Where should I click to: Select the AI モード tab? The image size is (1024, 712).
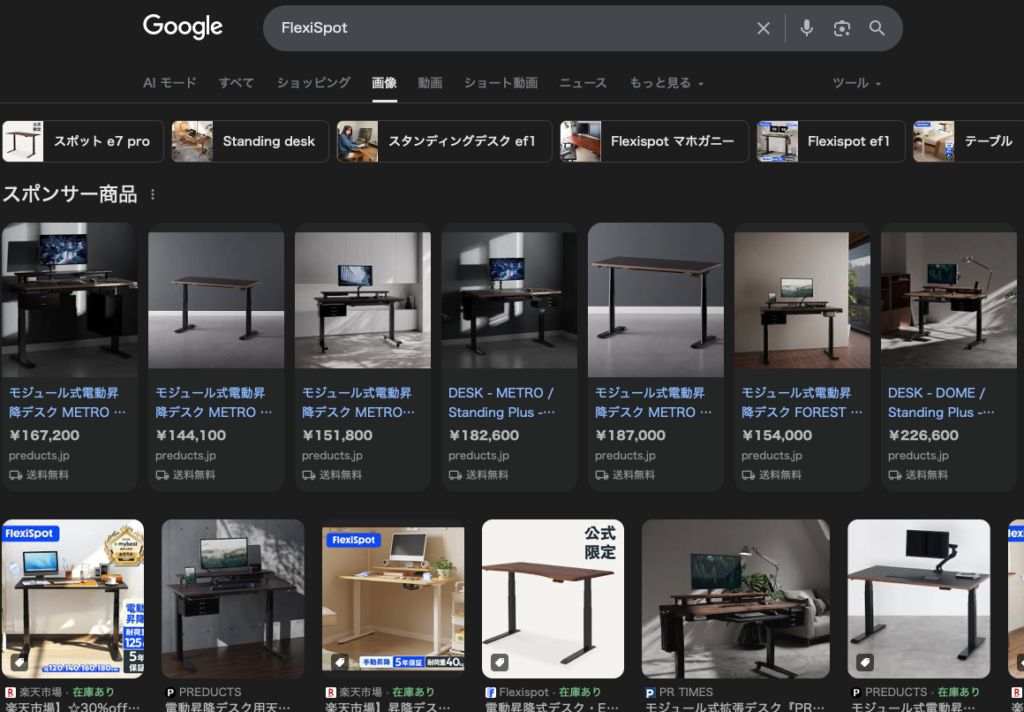click(x=169, y=83)
